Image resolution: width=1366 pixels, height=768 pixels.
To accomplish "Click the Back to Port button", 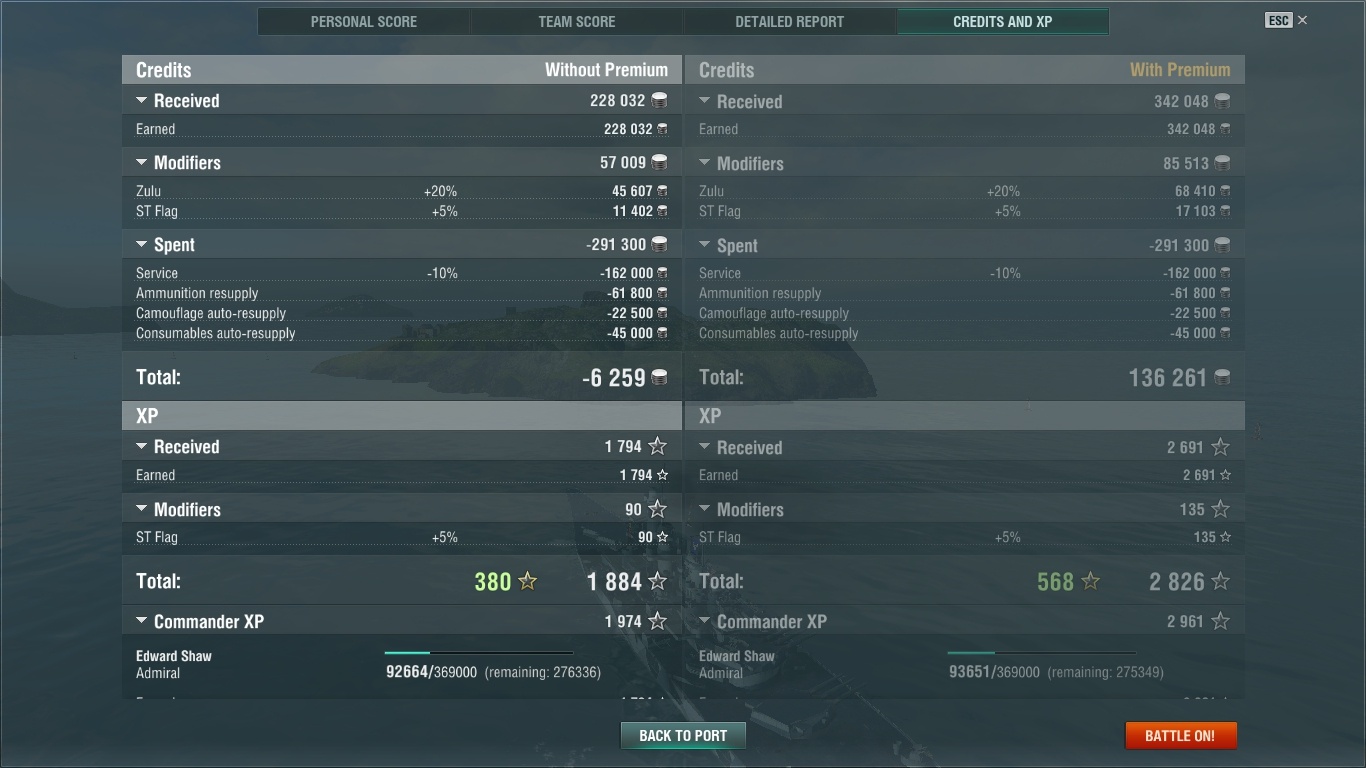I will click(683, 735).
